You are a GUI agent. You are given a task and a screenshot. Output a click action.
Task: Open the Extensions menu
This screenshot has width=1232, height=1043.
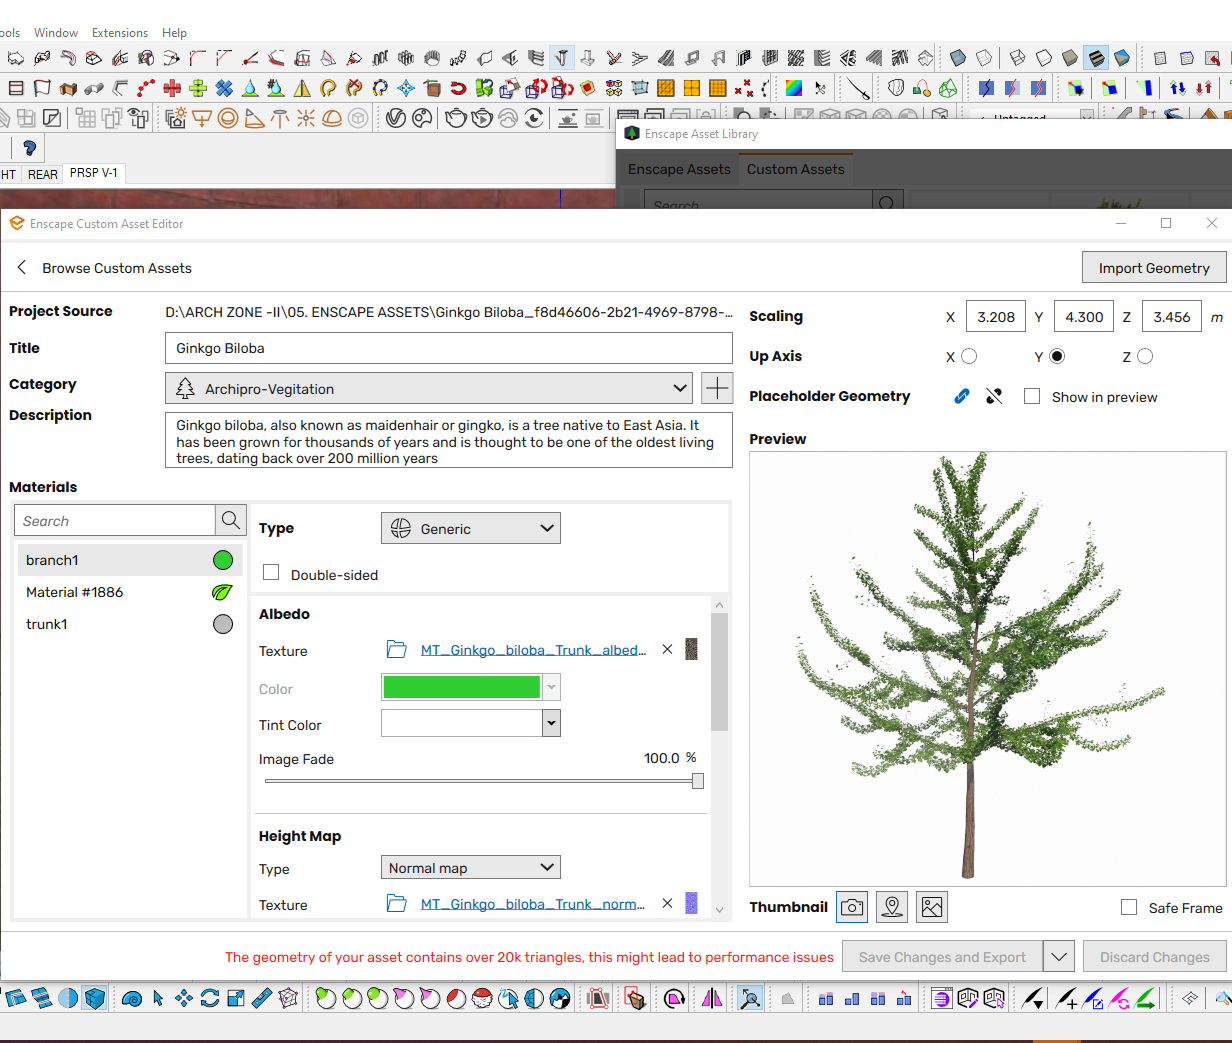(120, 33)
